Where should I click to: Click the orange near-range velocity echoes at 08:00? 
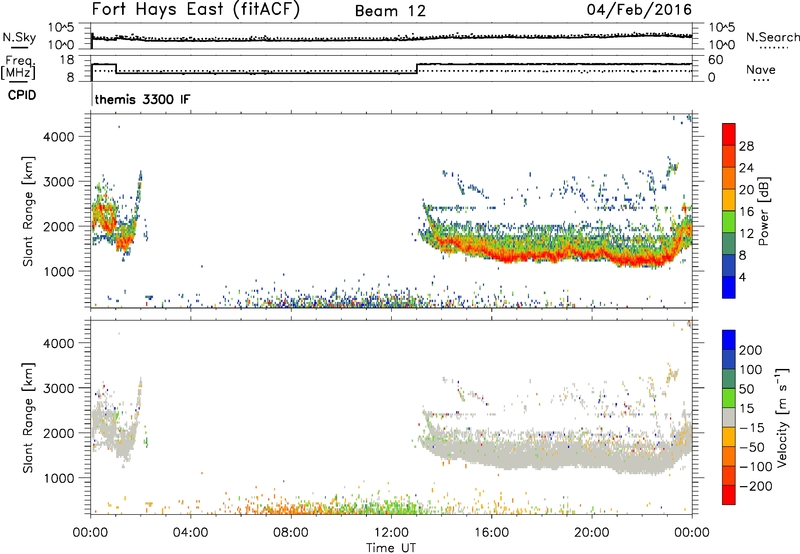(x=291, y=508)
